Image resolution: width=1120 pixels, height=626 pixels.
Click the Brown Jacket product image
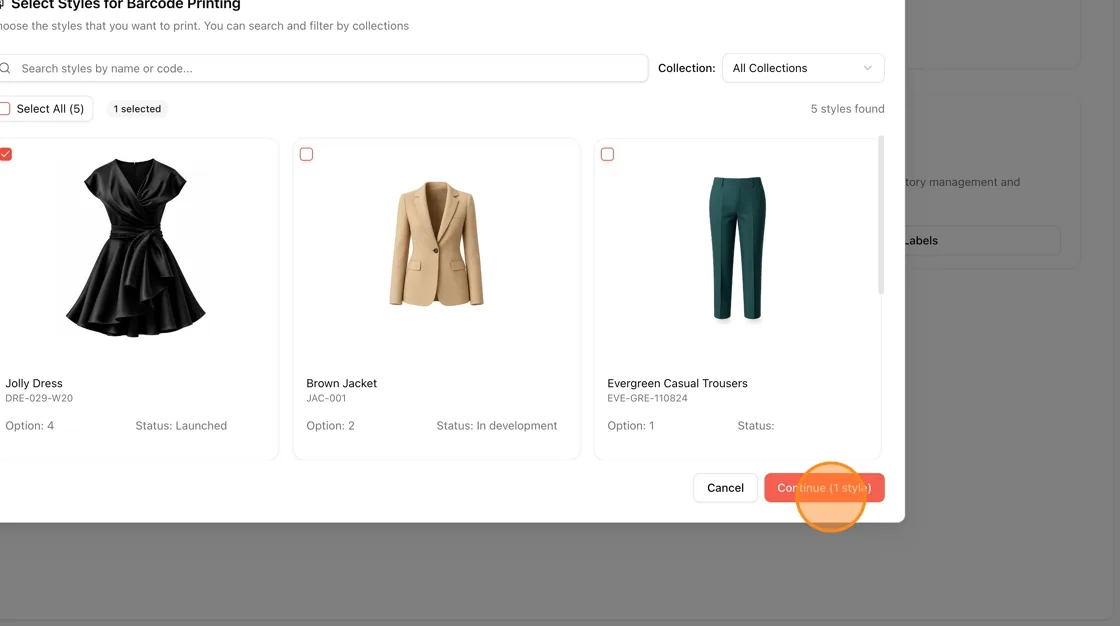pos(436,244)
